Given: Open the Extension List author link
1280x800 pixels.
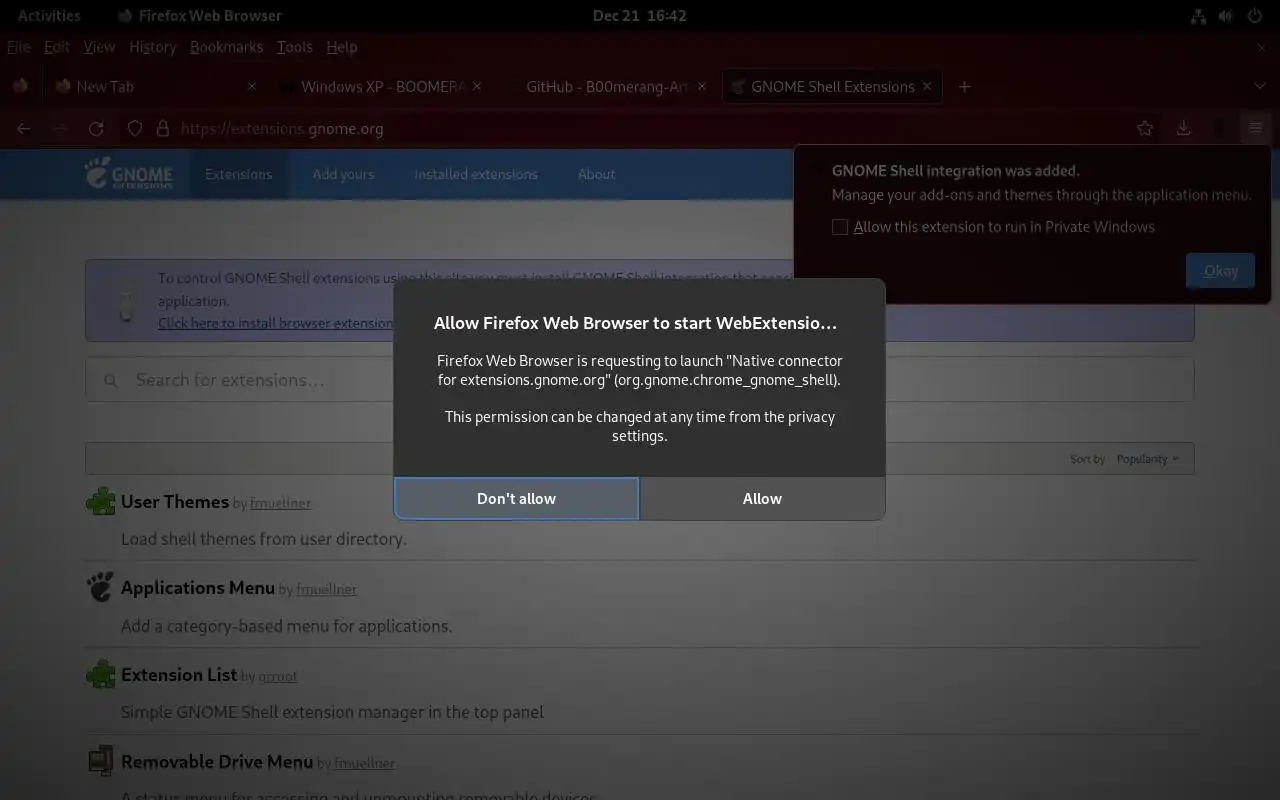Looking at the screenshot, I should 278,676.
